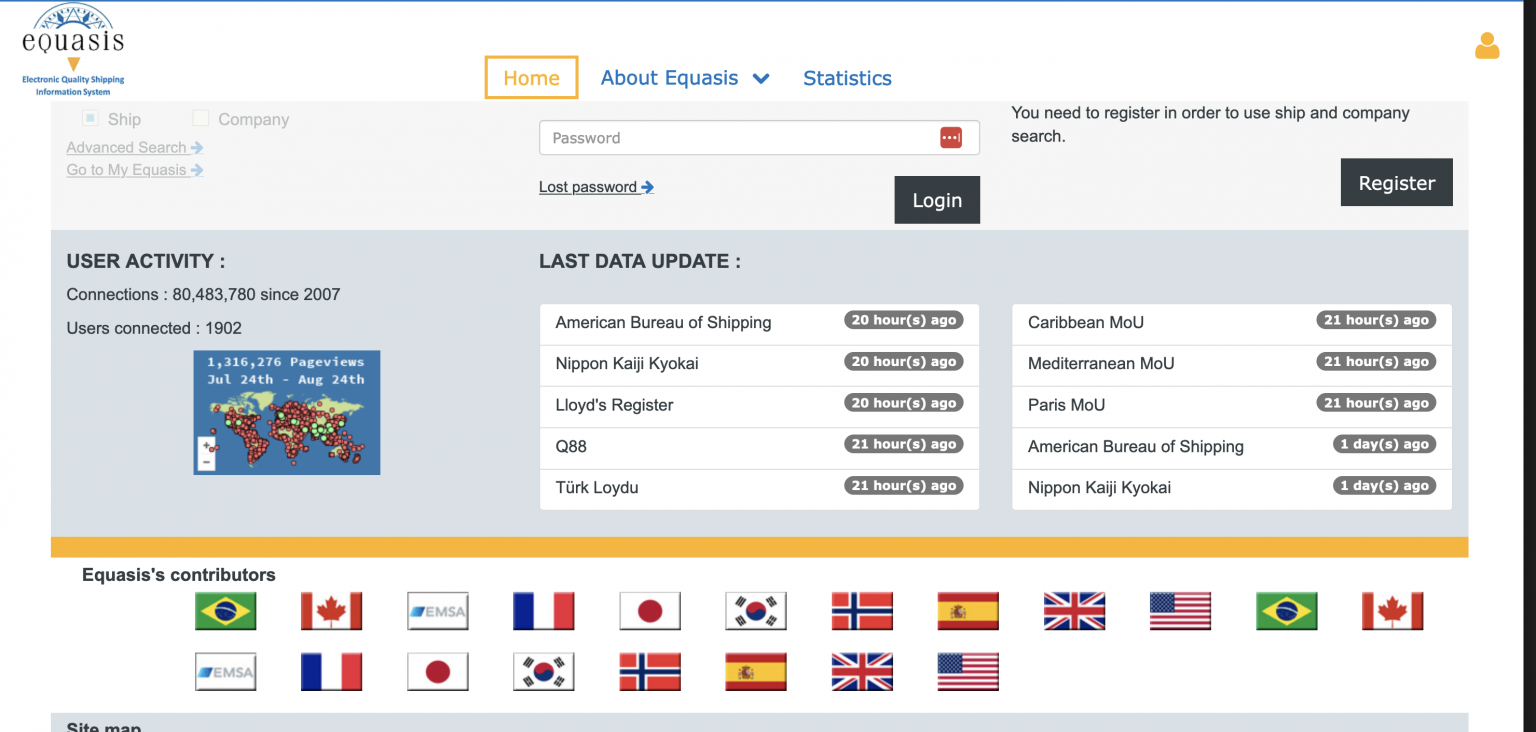Click the United Kingdom flag contributor icon
1536x732 pixels.
pos(1074,611)
